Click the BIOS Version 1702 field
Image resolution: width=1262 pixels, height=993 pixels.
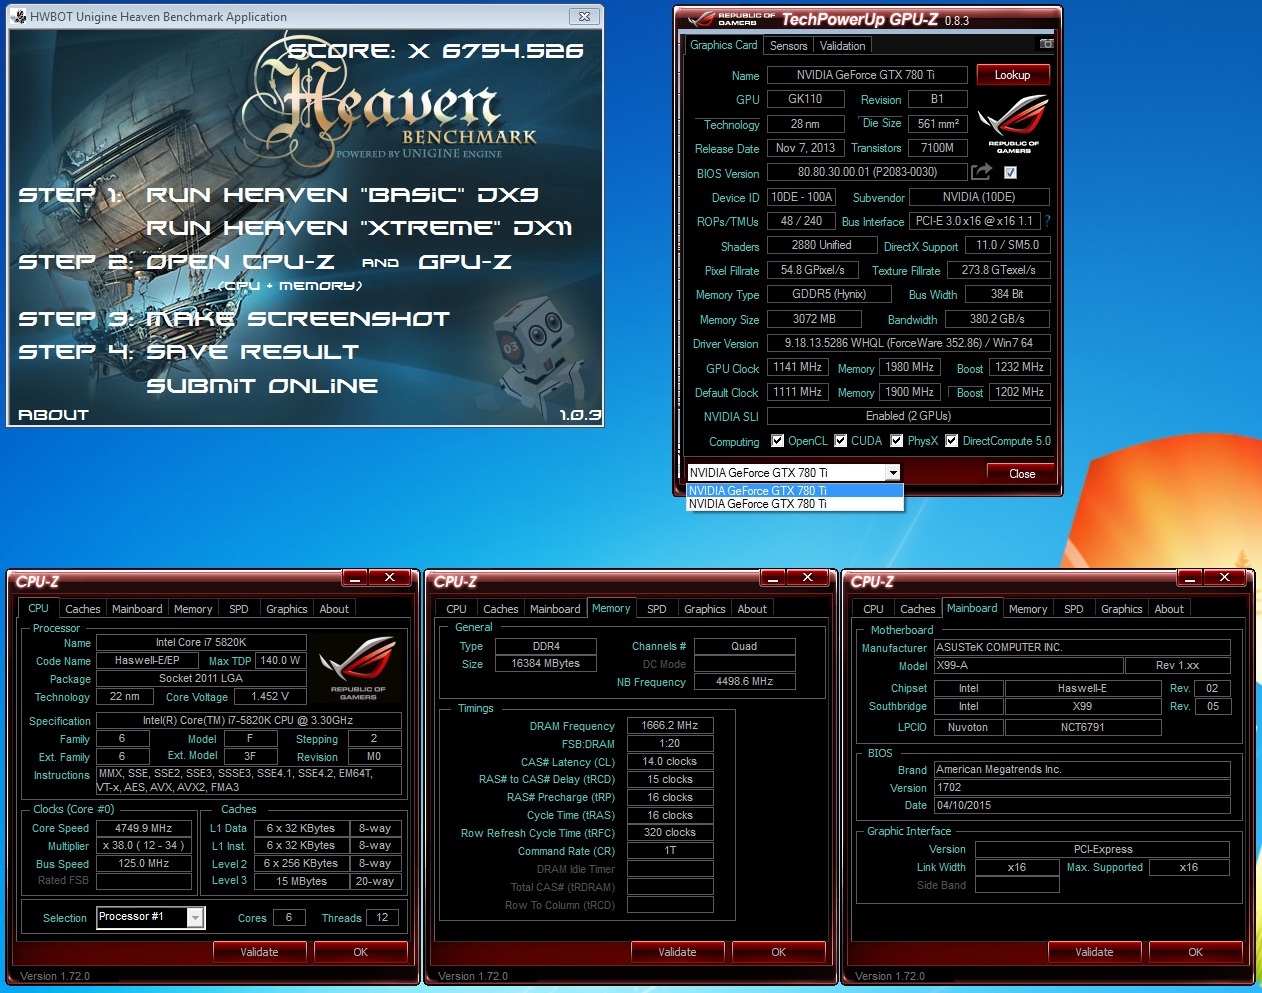[1082, 787]
